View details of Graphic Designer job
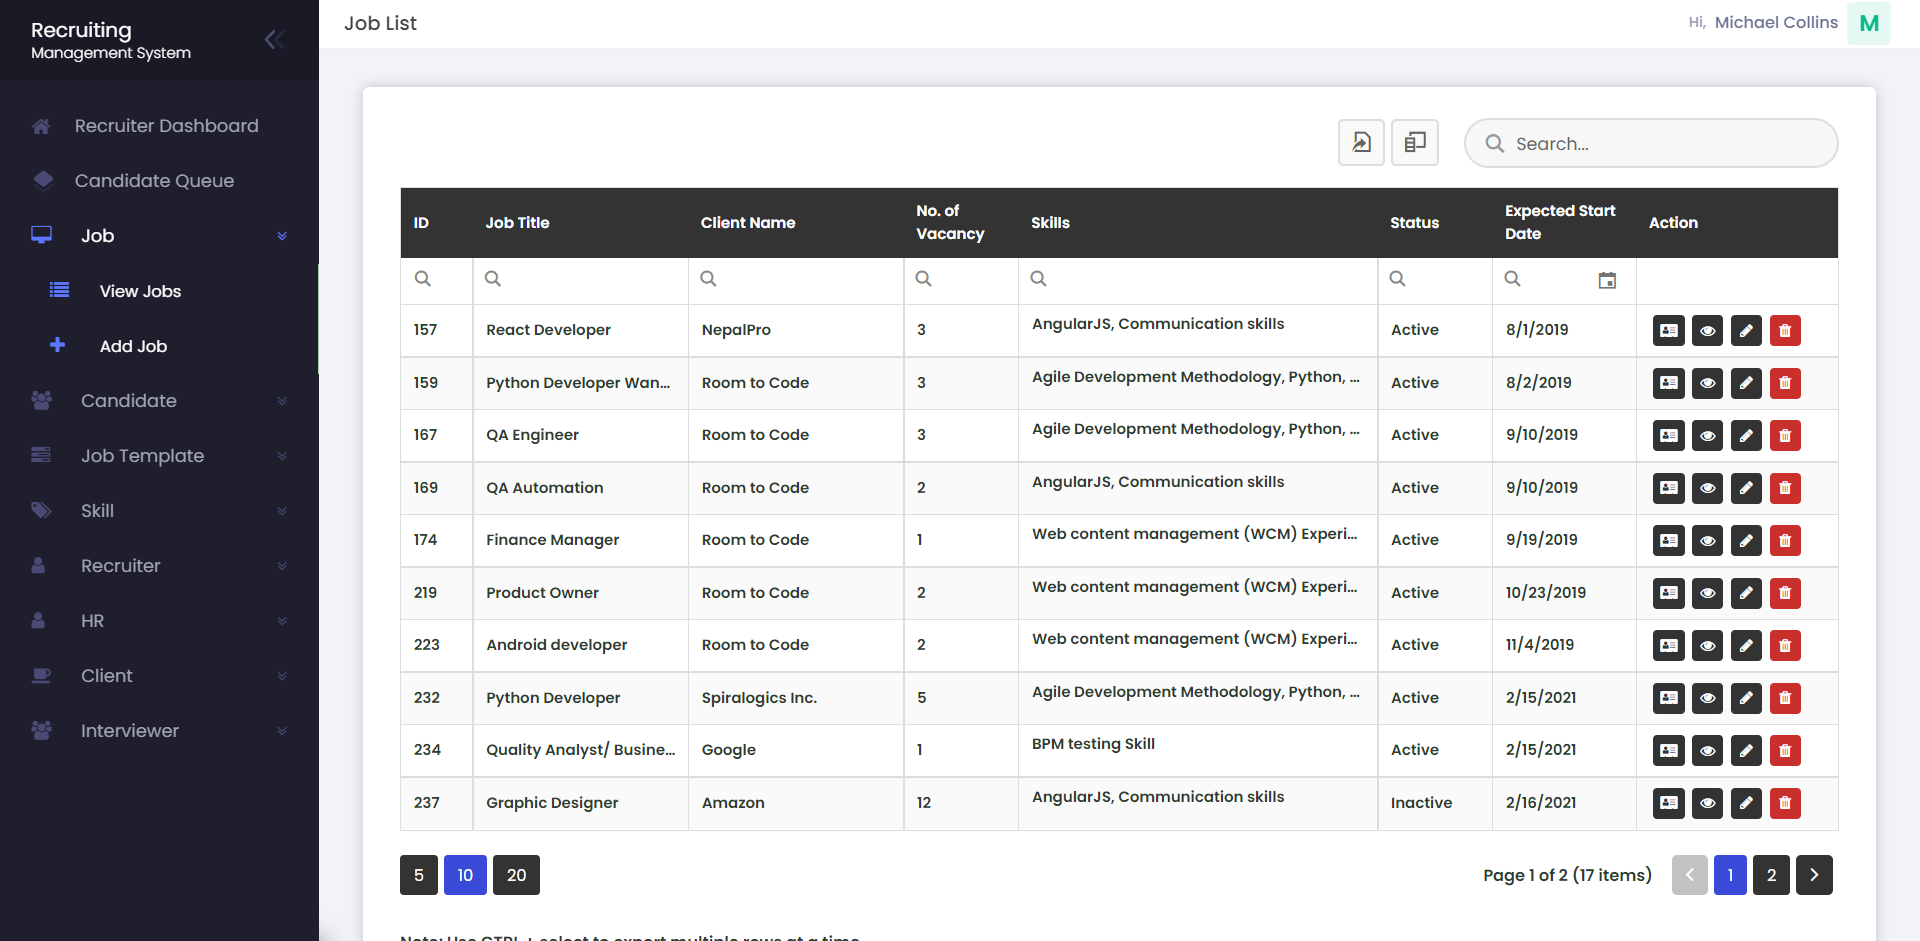 1707,804
